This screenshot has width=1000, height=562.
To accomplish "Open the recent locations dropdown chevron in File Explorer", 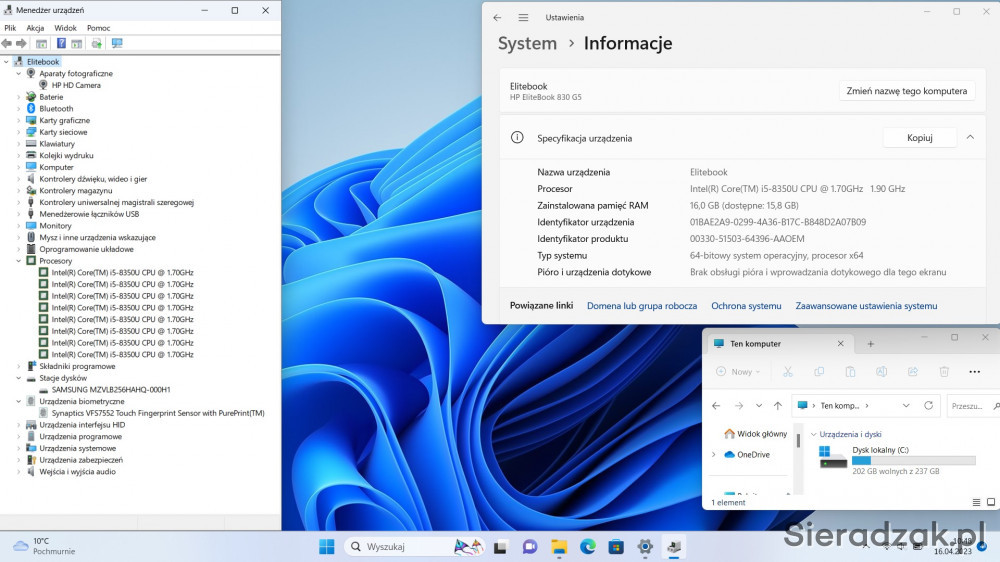I will (759, 406).
